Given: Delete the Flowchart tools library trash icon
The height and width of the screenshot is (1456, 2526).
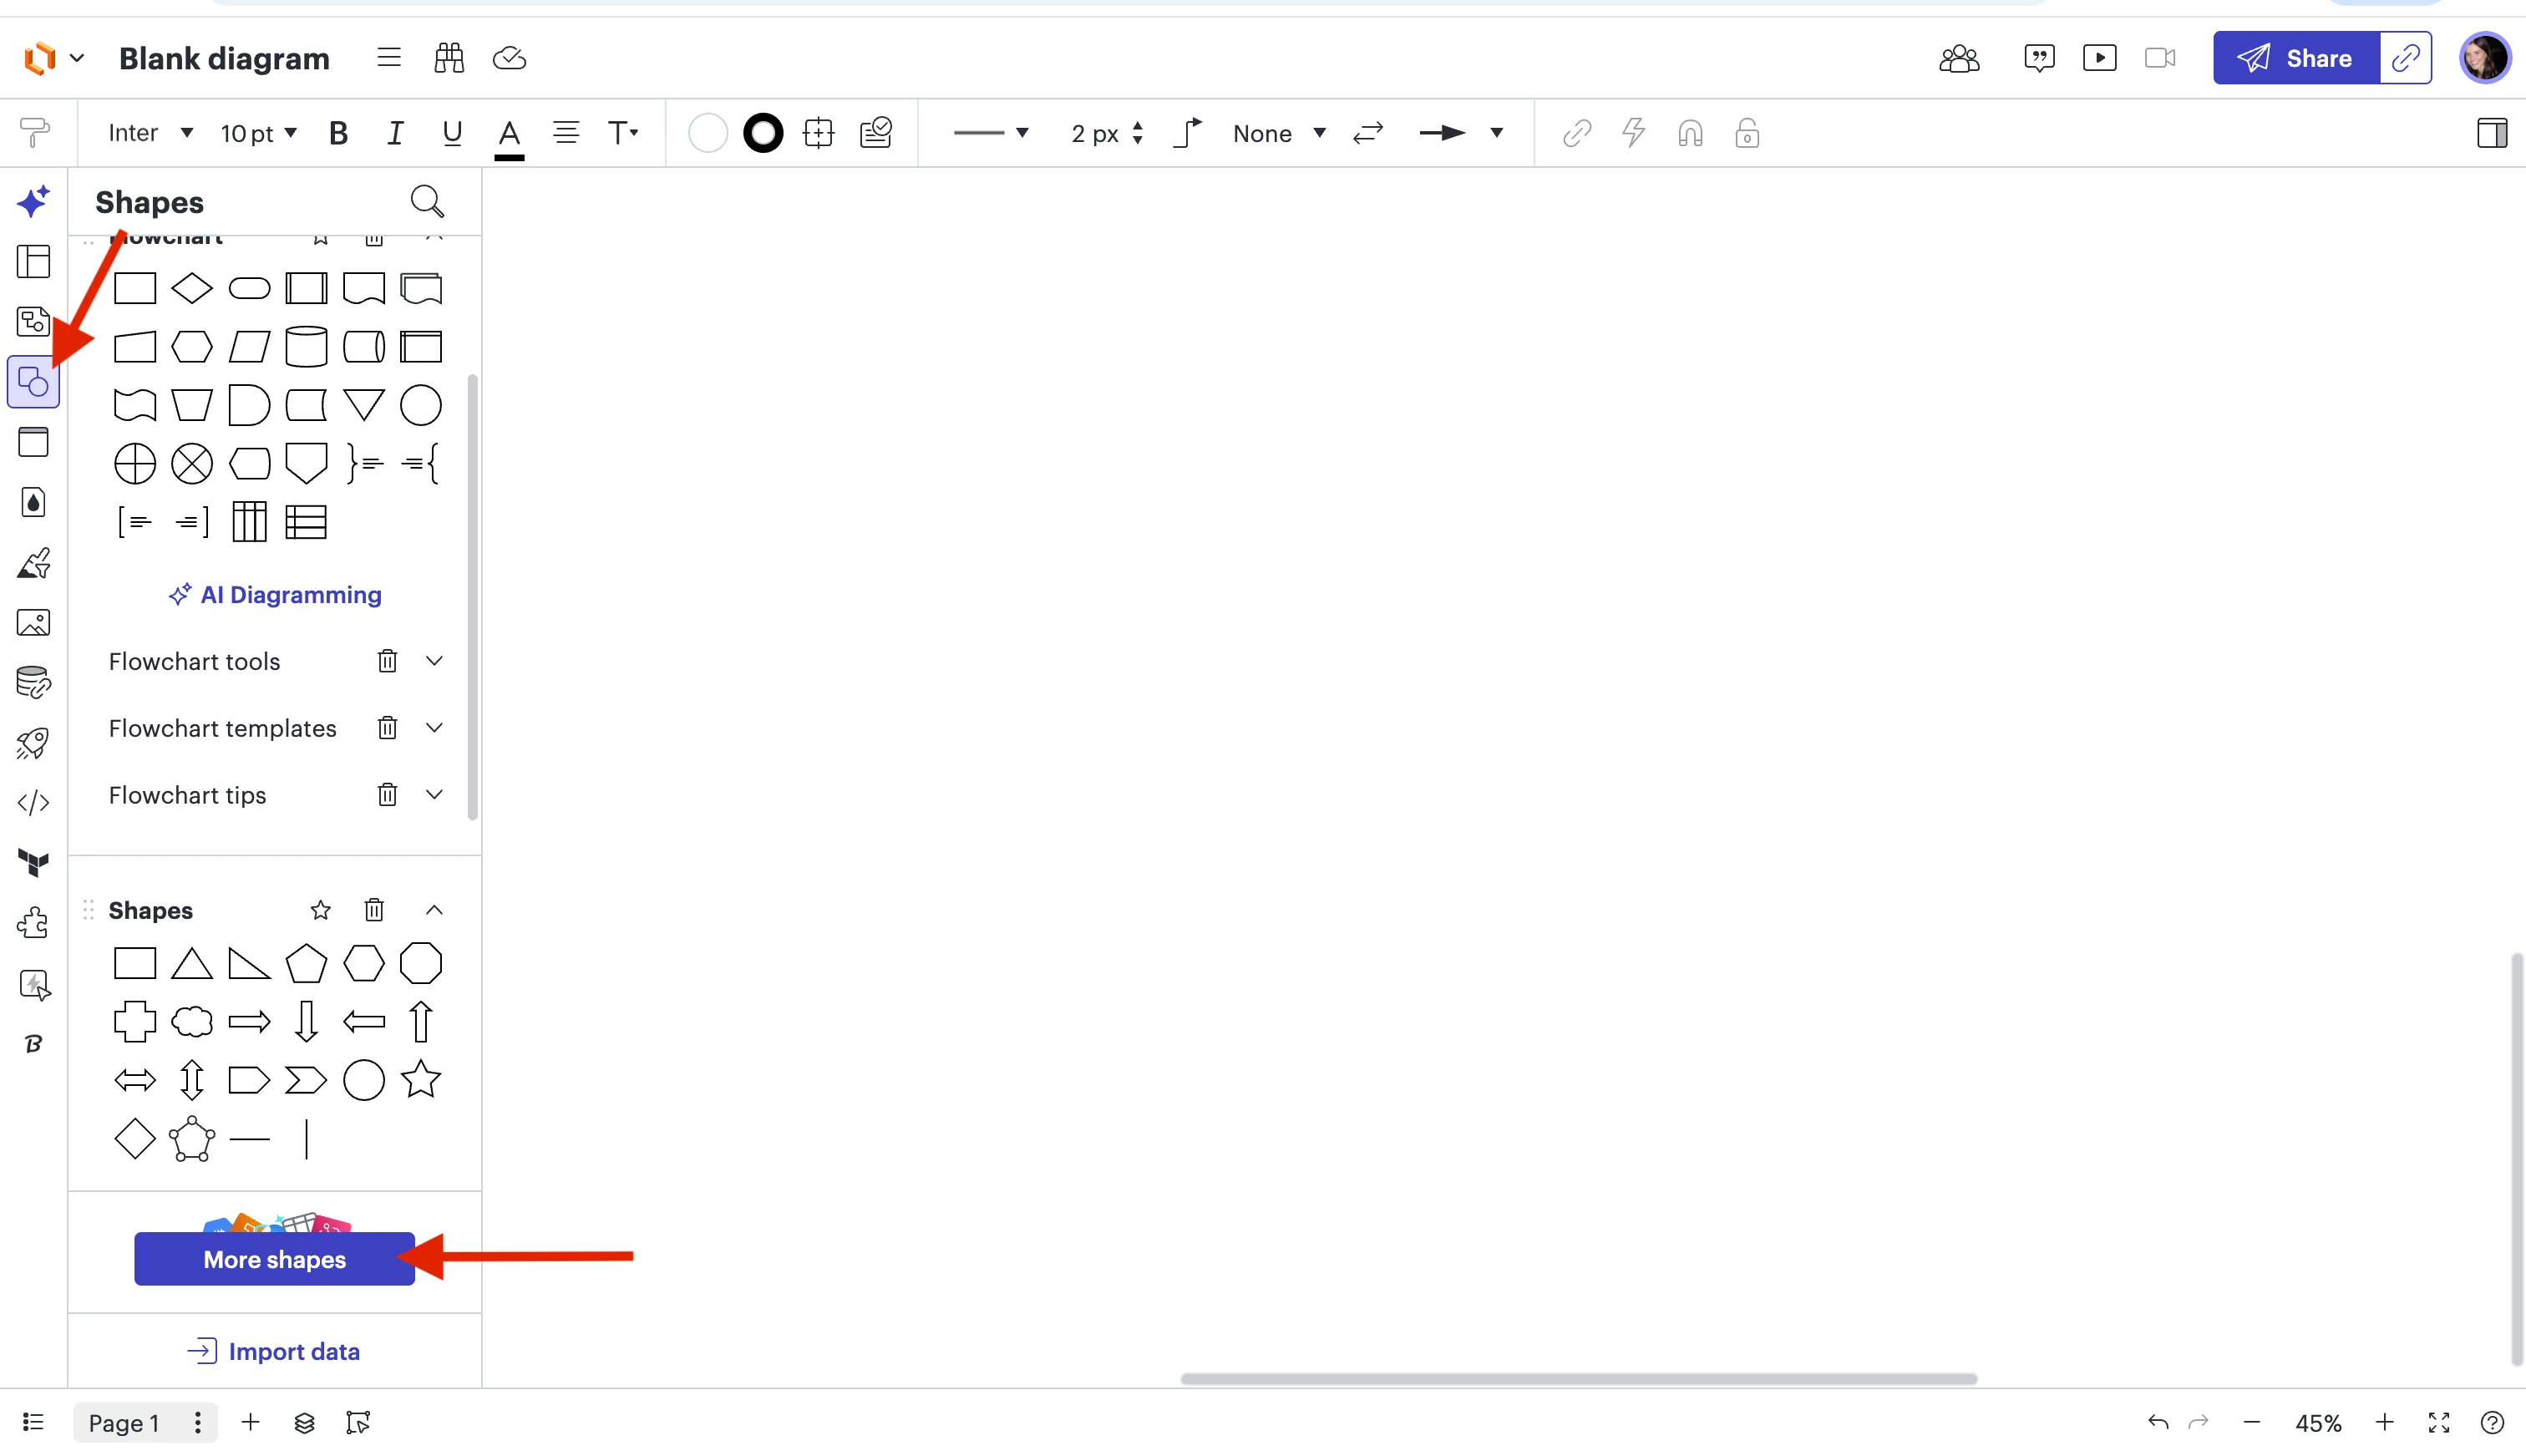Looking at the screenshot, I should 387,661.
